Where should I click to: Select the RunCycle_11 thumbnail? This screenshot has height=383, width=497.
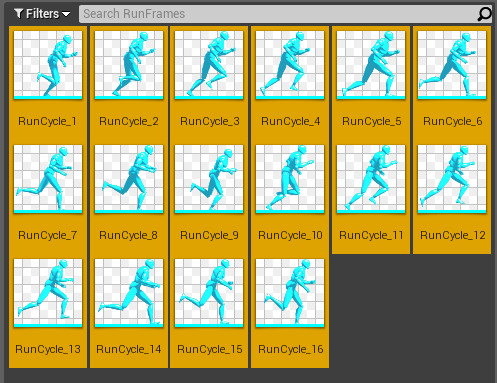pos(371,179)
